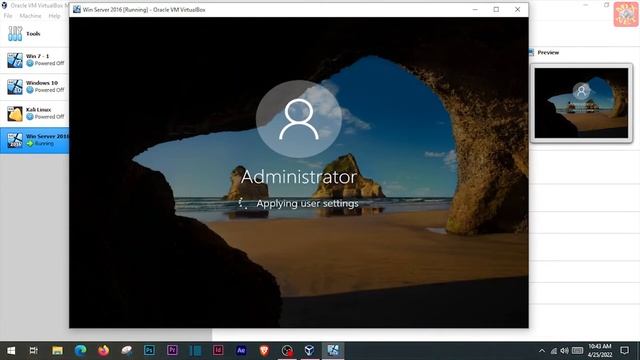Switch to VirtualBox Manager cube taskbar icon
The width and height of the screenshot is (640, 360).
coord(309,351)
